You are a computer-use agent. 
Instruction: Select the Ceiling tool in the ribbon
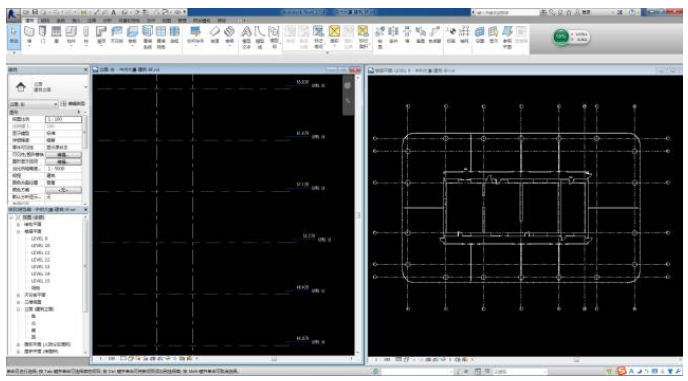[x=117, y=35]
